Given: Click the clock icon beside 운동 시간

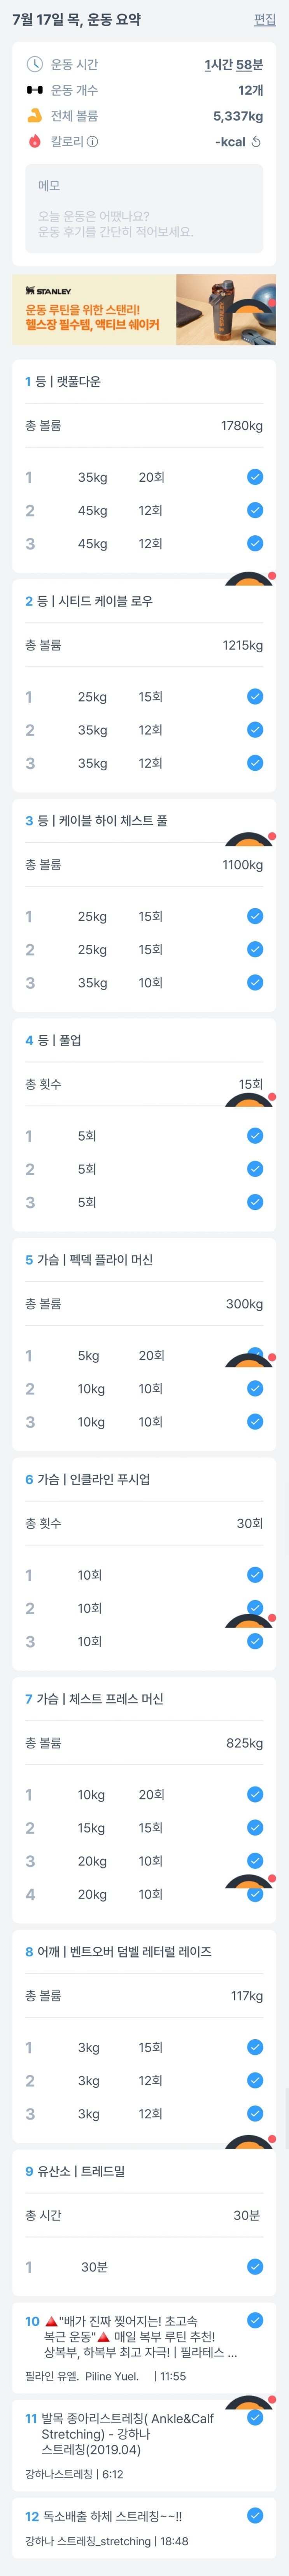Looking at the screenshot, I should 35,64.
